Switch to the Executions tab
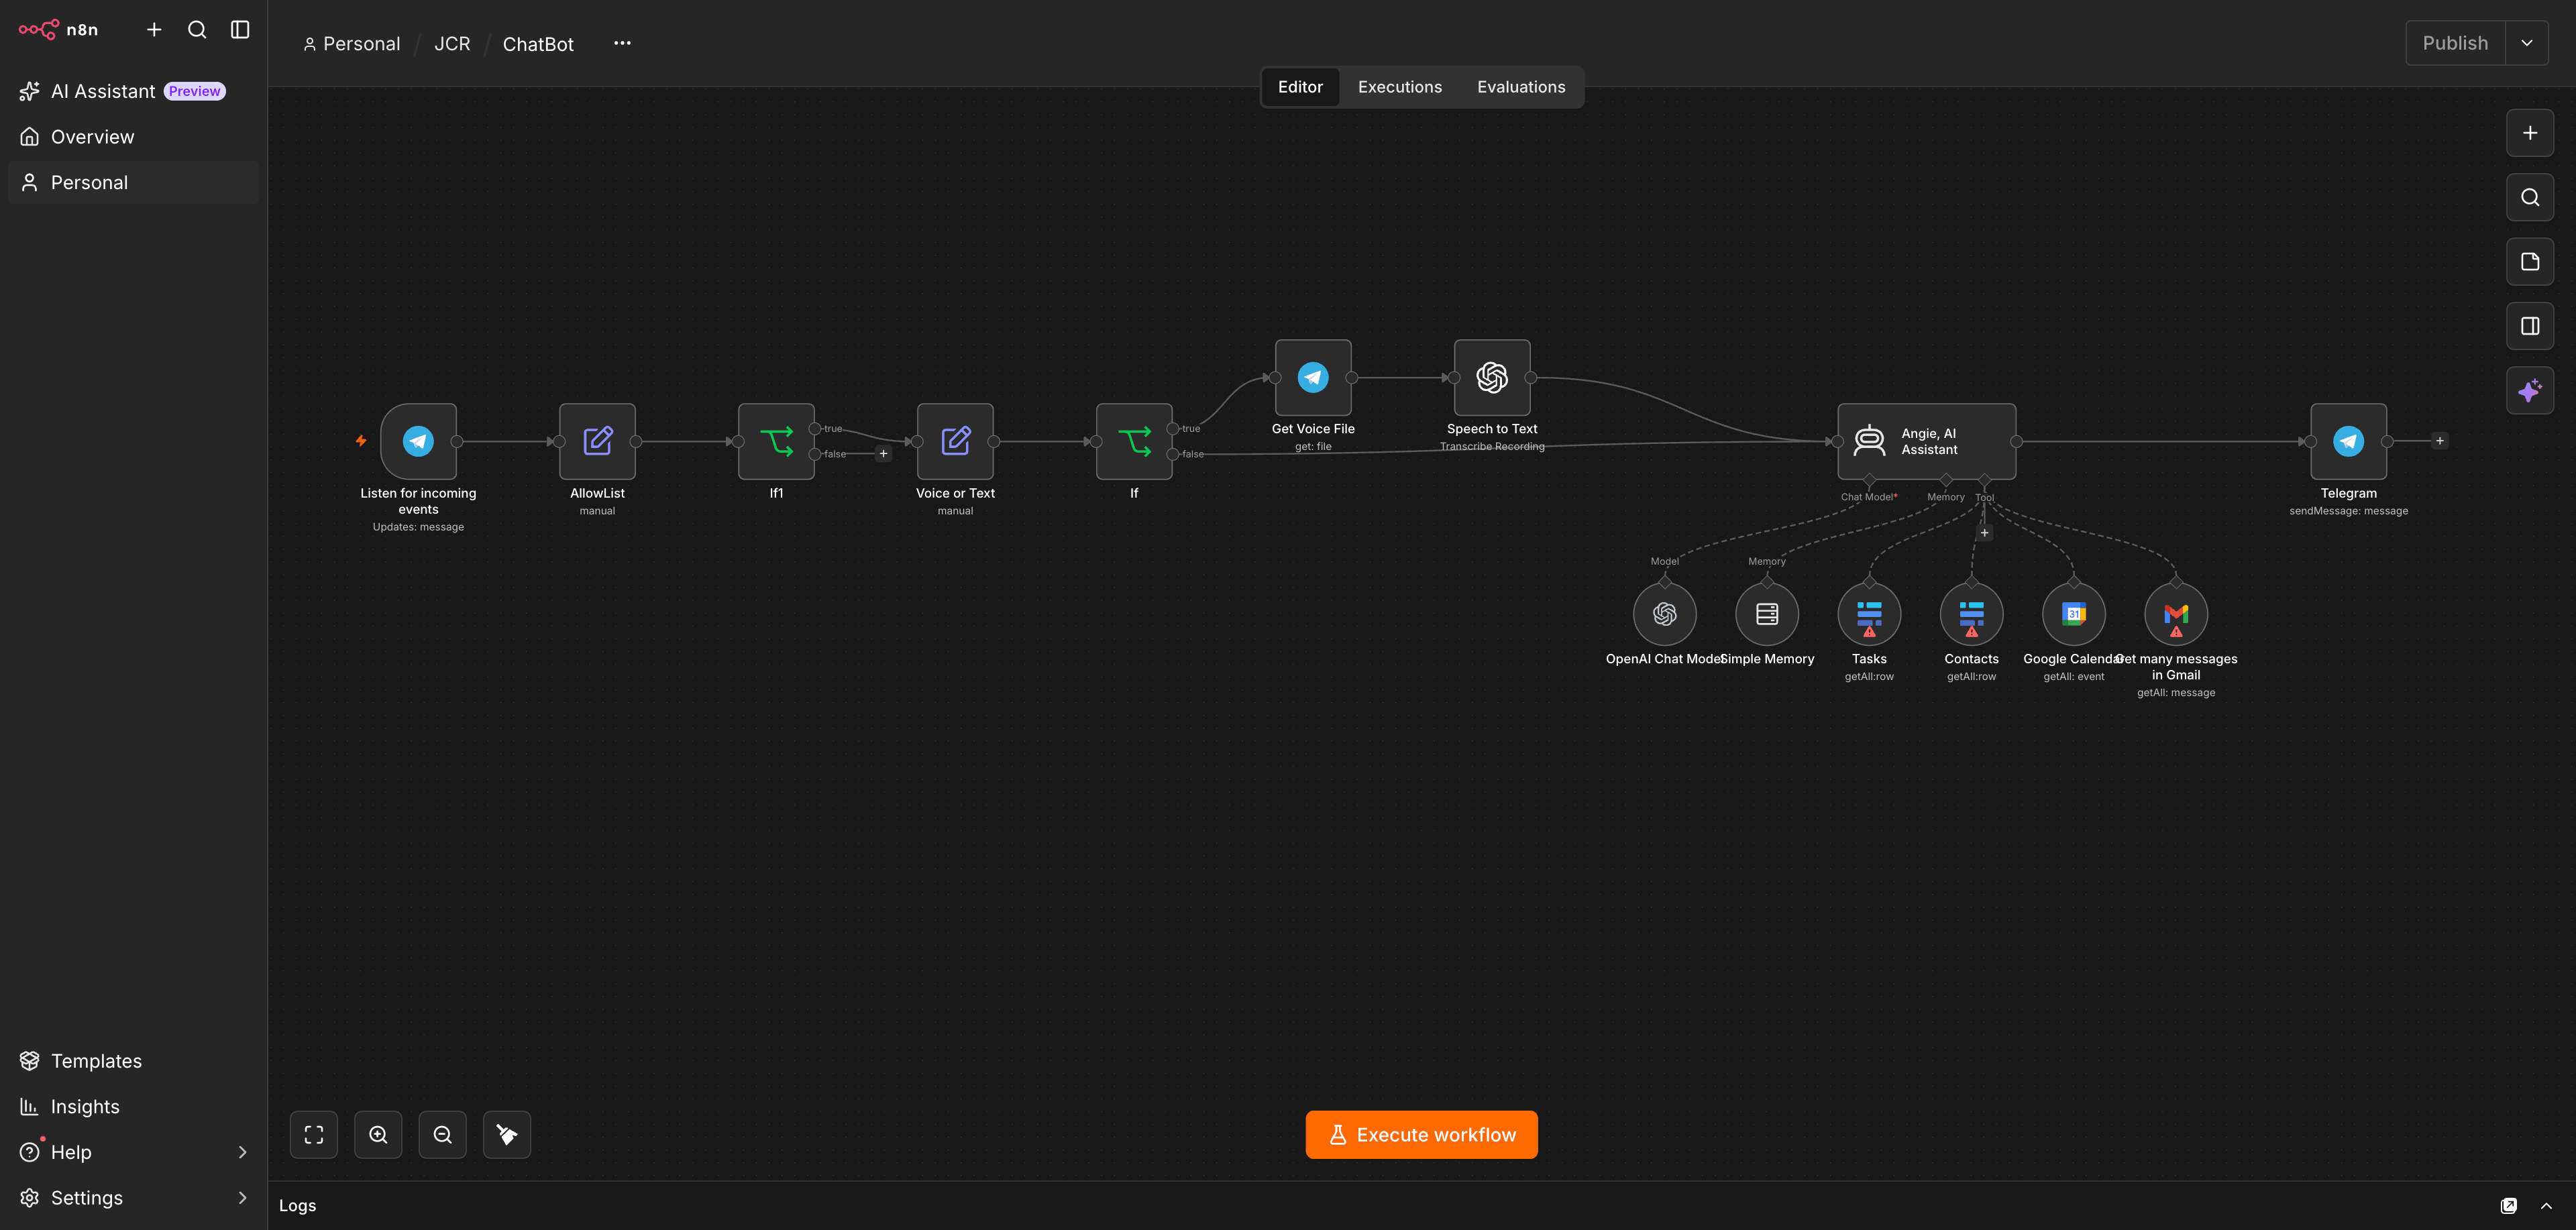Screen dimensions: 2576x1230 point(1400,87)
